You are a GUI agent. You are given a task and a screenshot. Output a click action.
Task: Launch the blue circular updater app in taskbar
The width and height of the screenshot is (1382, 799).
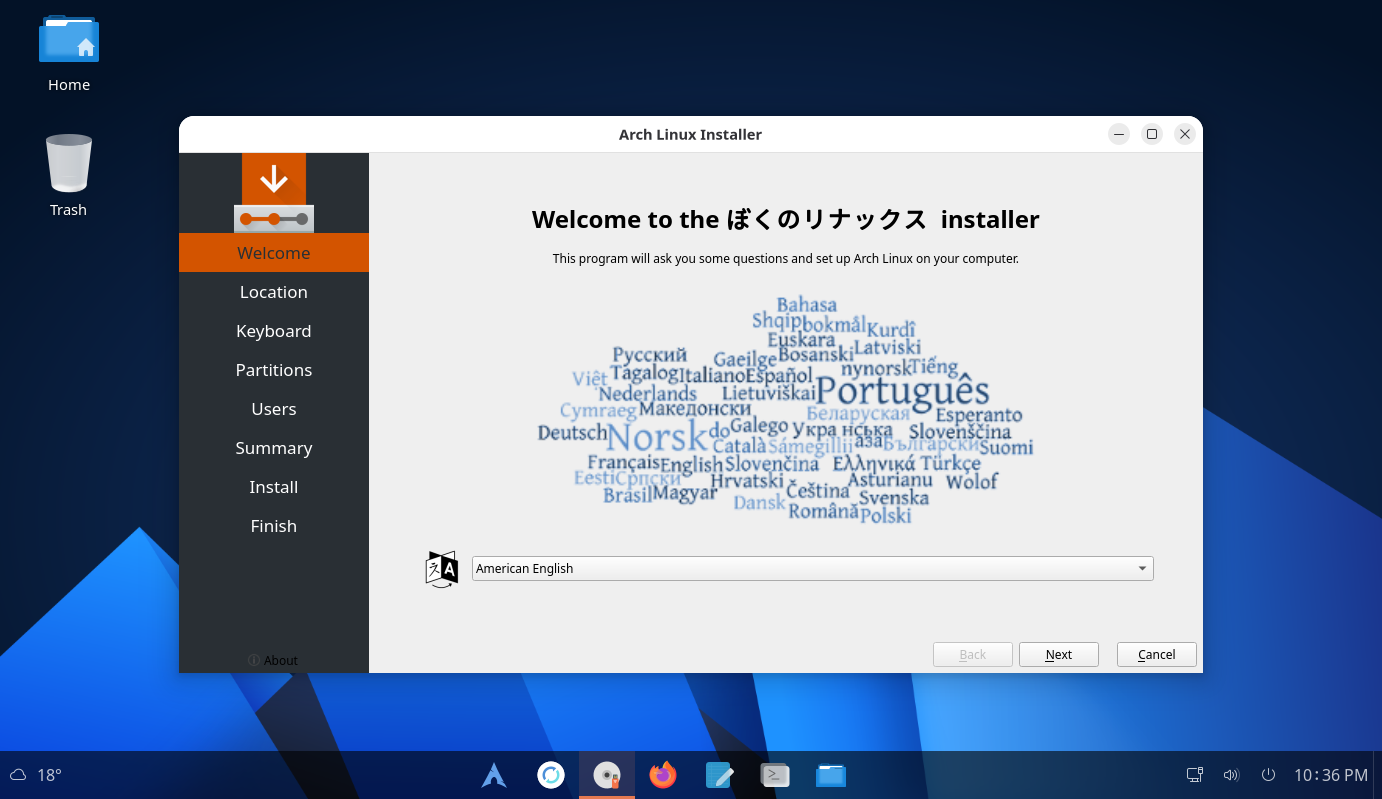(551, 775)
